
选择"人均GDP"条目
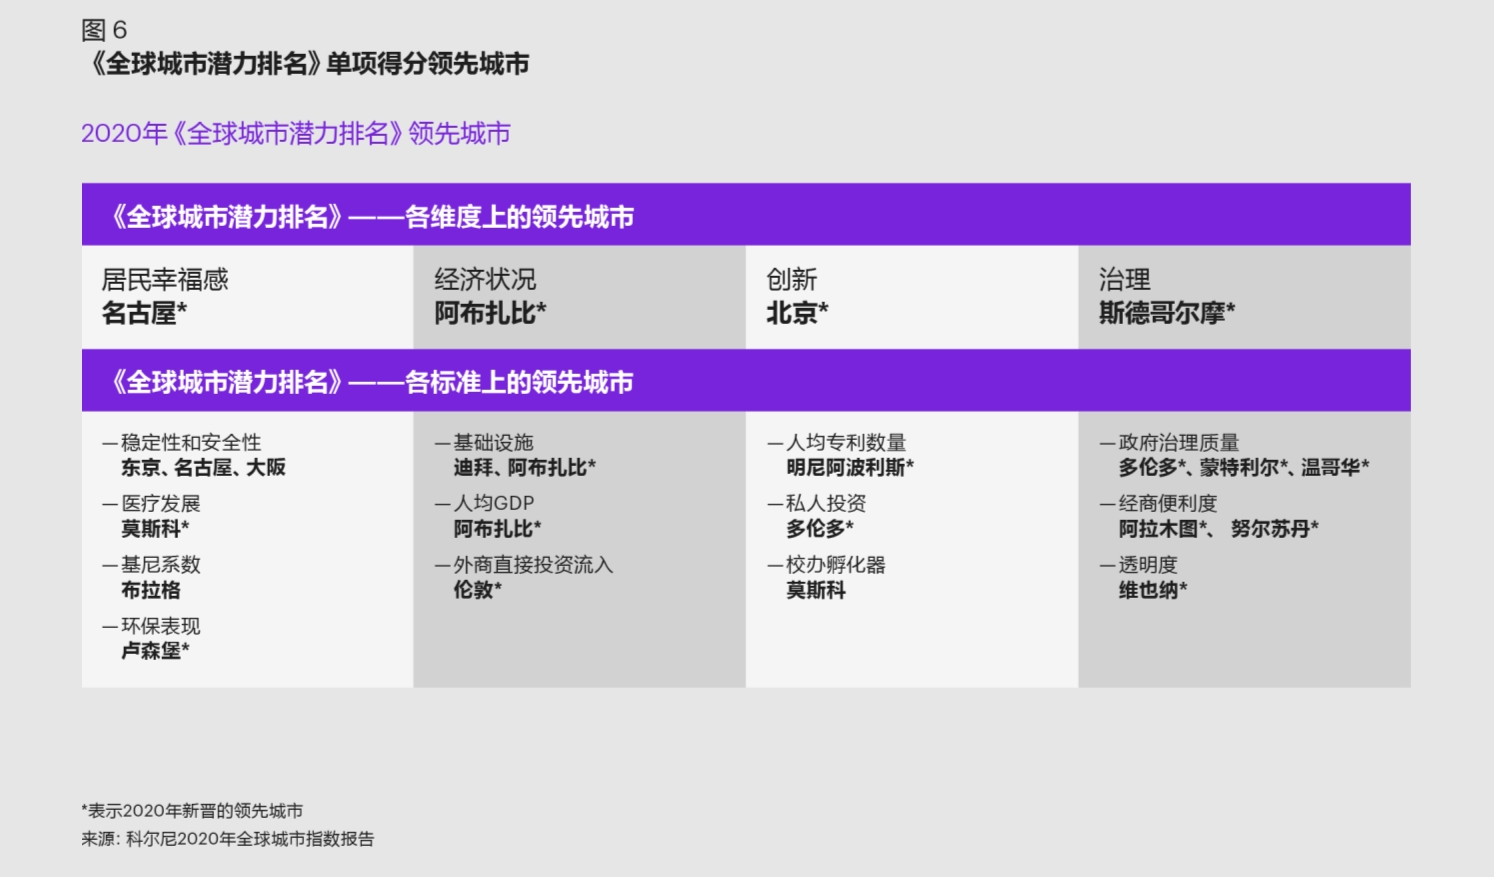point(485,502)
